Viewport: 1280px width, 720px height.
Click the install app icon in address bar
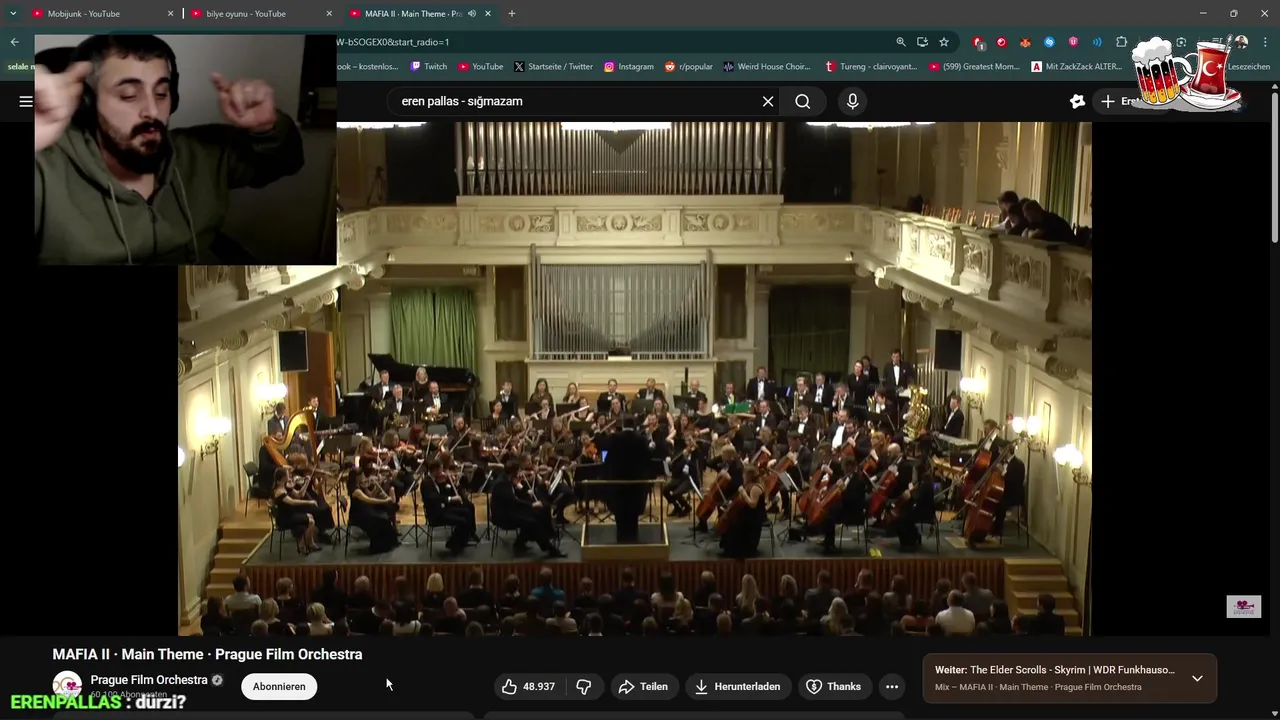click(x=922, y=42)
